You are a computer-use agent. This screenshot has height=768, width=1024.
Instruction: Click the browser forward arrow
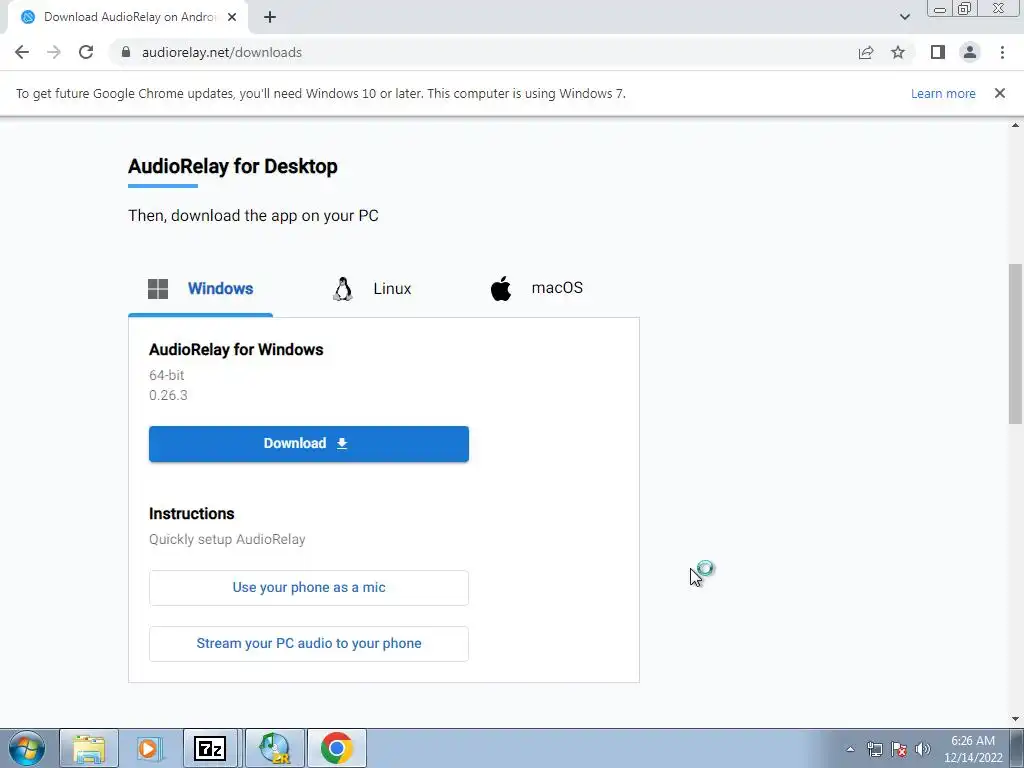tap(54, 52)
